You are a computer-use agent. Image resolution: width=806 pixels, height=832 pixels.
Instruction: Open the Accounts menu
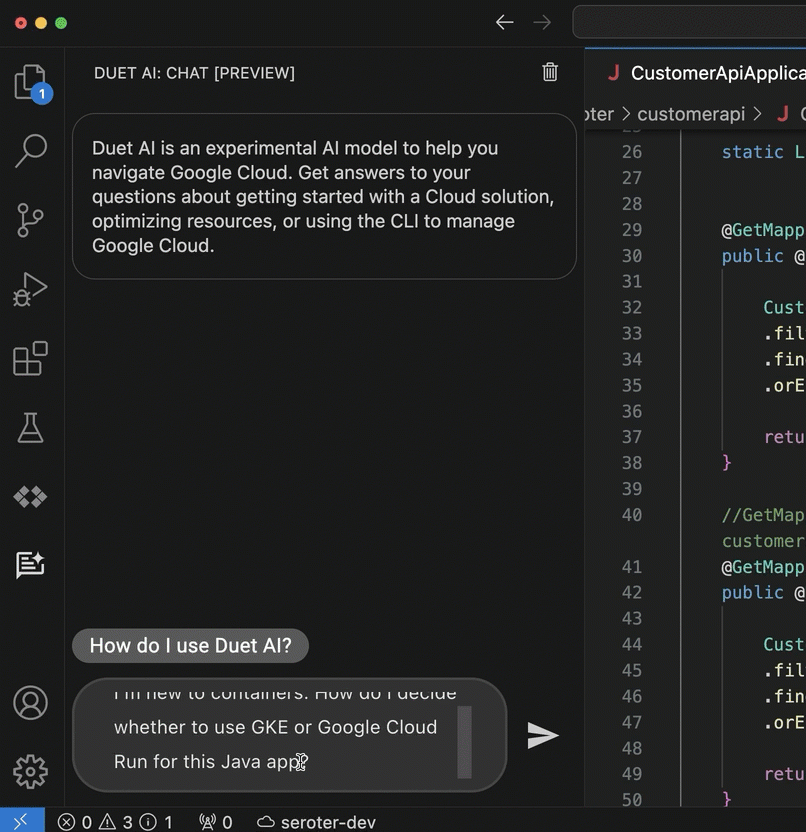tap(30, 703)
